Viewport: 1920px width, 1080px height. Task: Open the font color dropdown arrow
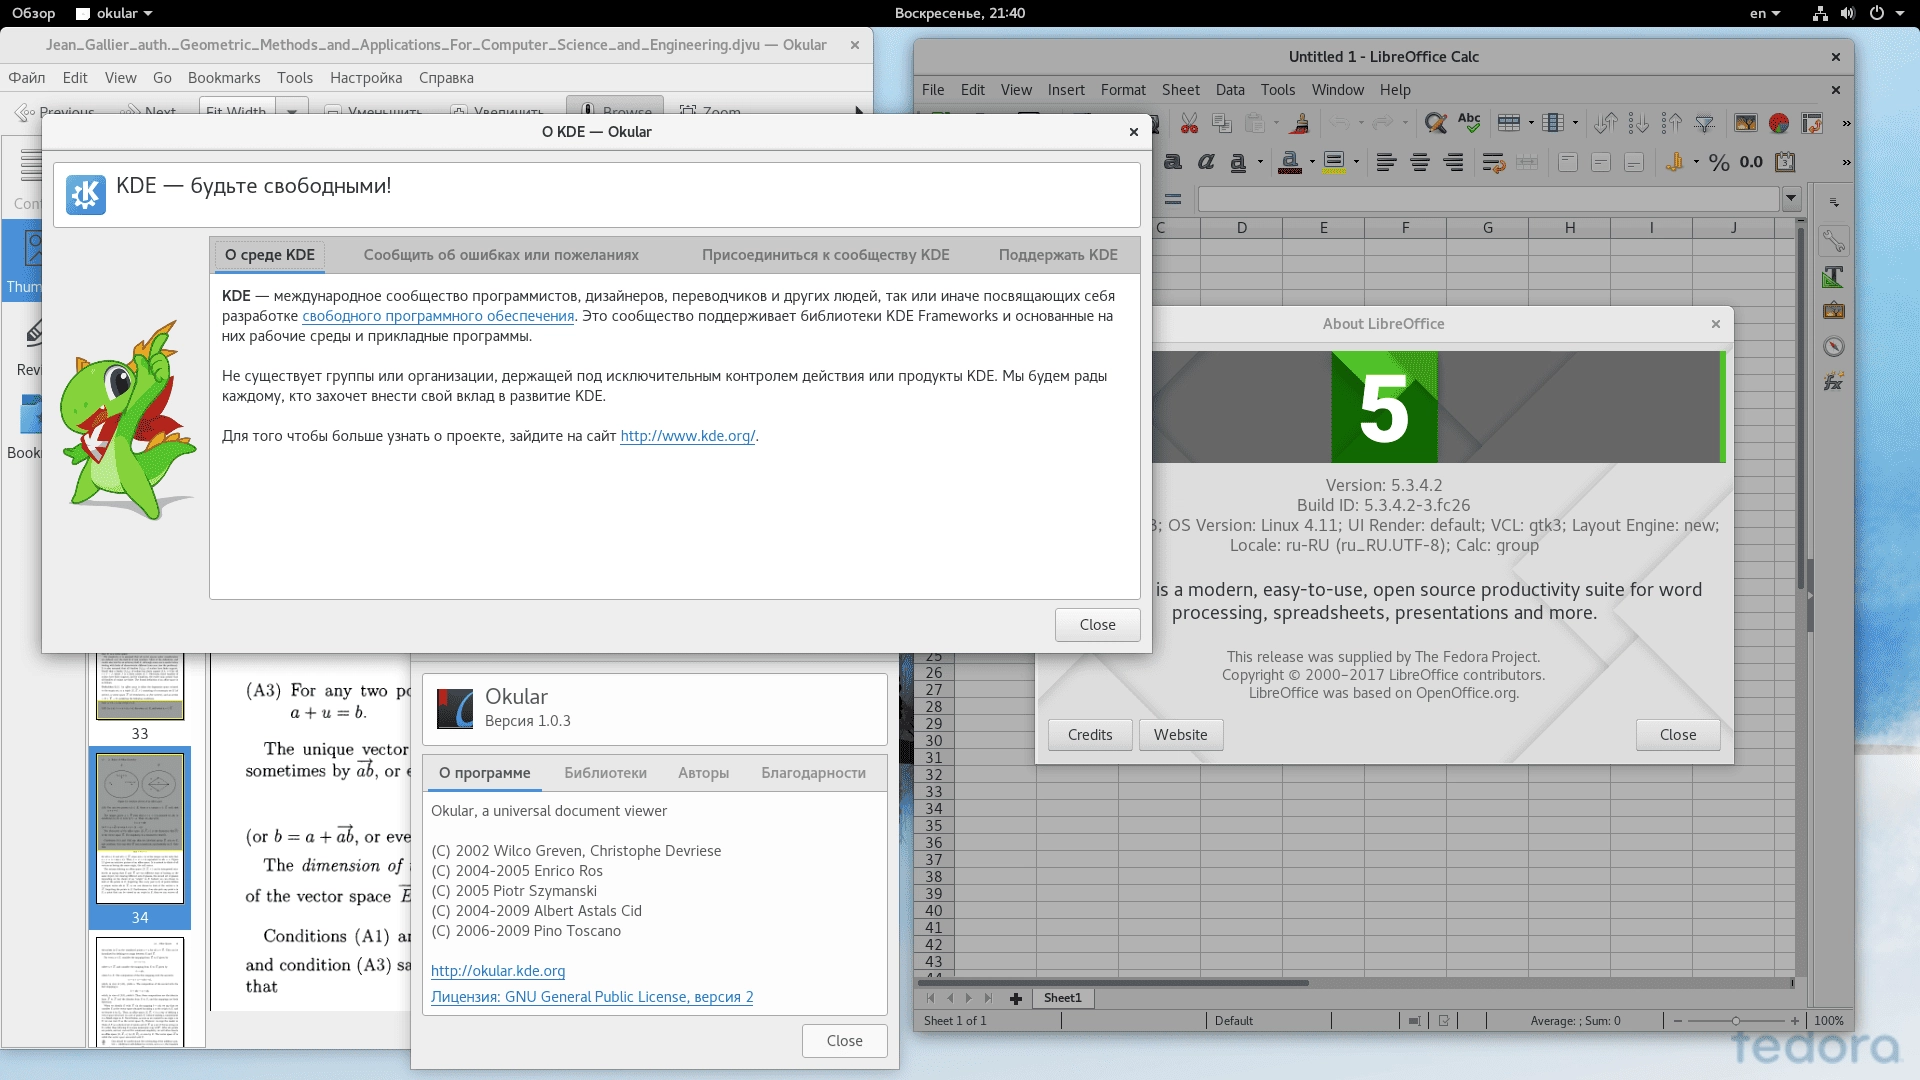[x=1312, y=162]
